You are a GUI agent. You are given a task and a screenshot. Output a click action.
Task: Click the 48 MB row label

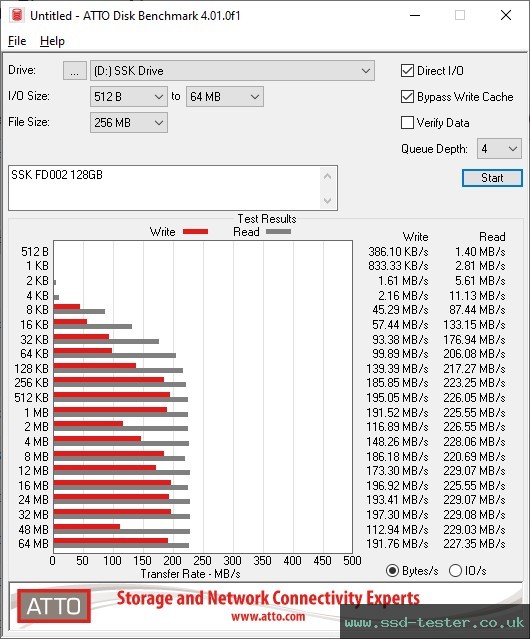(x=33, y=529)
